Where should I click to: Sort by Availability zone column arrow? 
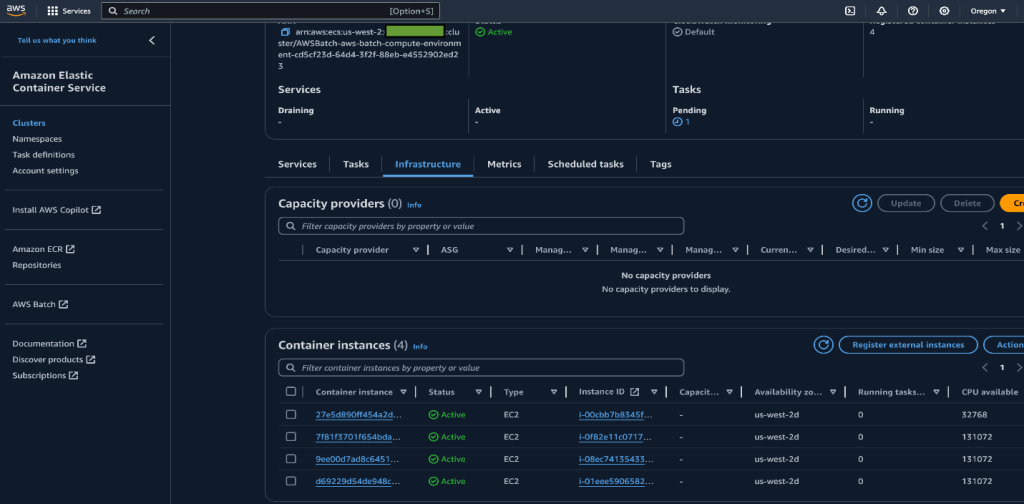coord(833,392)
